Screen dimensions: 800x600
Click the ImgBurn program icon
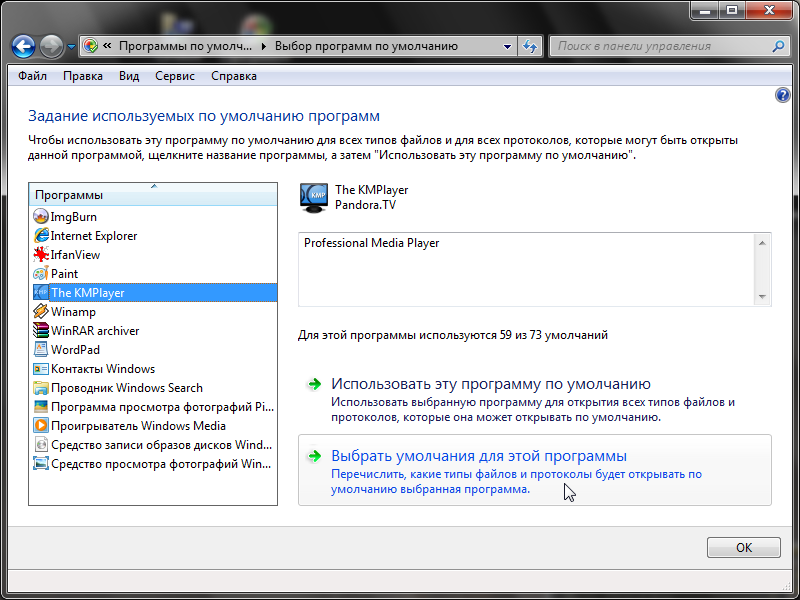[41, 216]
